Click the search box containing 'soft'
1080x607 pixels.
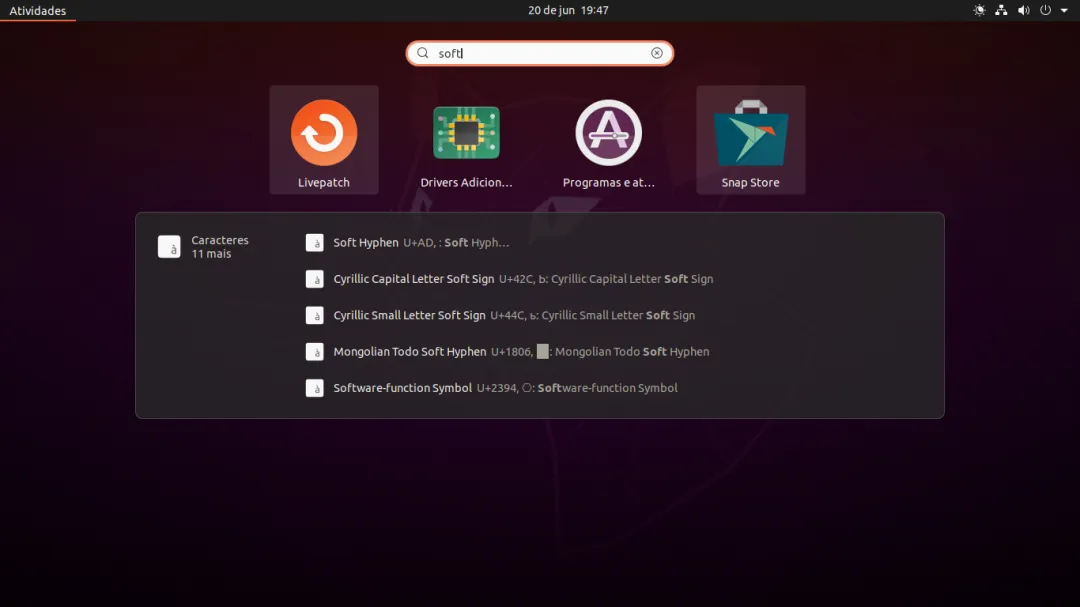[x=539, y=53]
